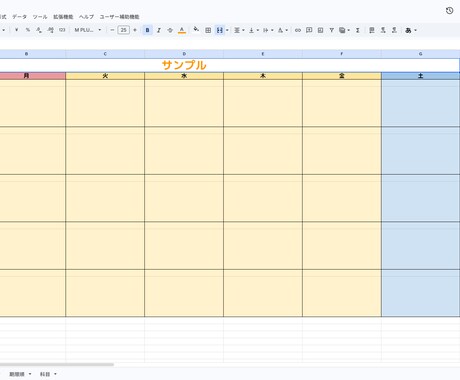
Task: Open filter views icon
Action: click(342, 30)
